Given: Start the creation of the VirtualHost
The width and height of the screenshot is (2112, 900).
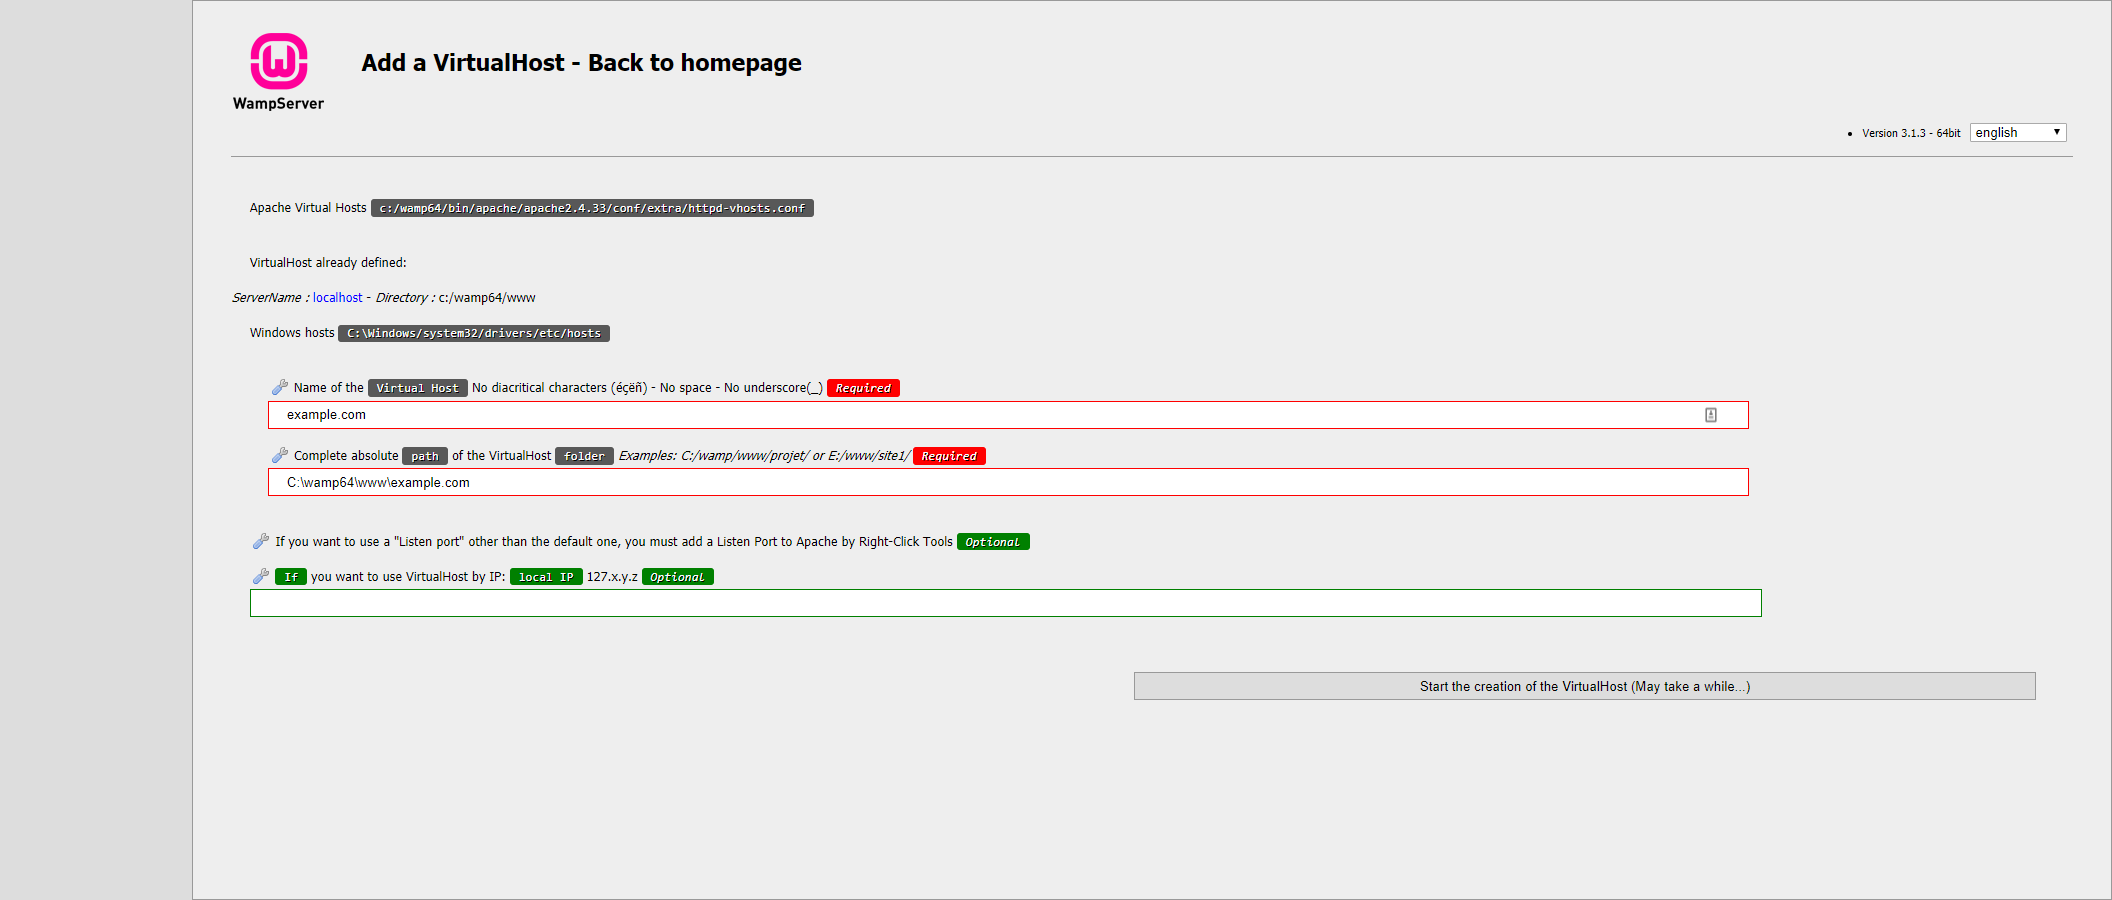Looking at the screenshot, I should click(1584, 686).
